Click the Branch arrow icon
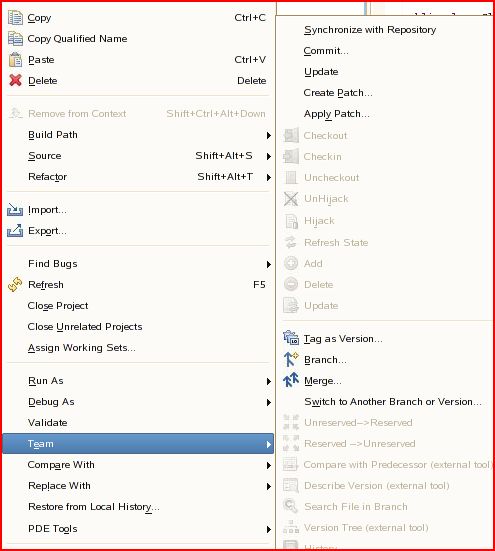 tap(291, 359)
